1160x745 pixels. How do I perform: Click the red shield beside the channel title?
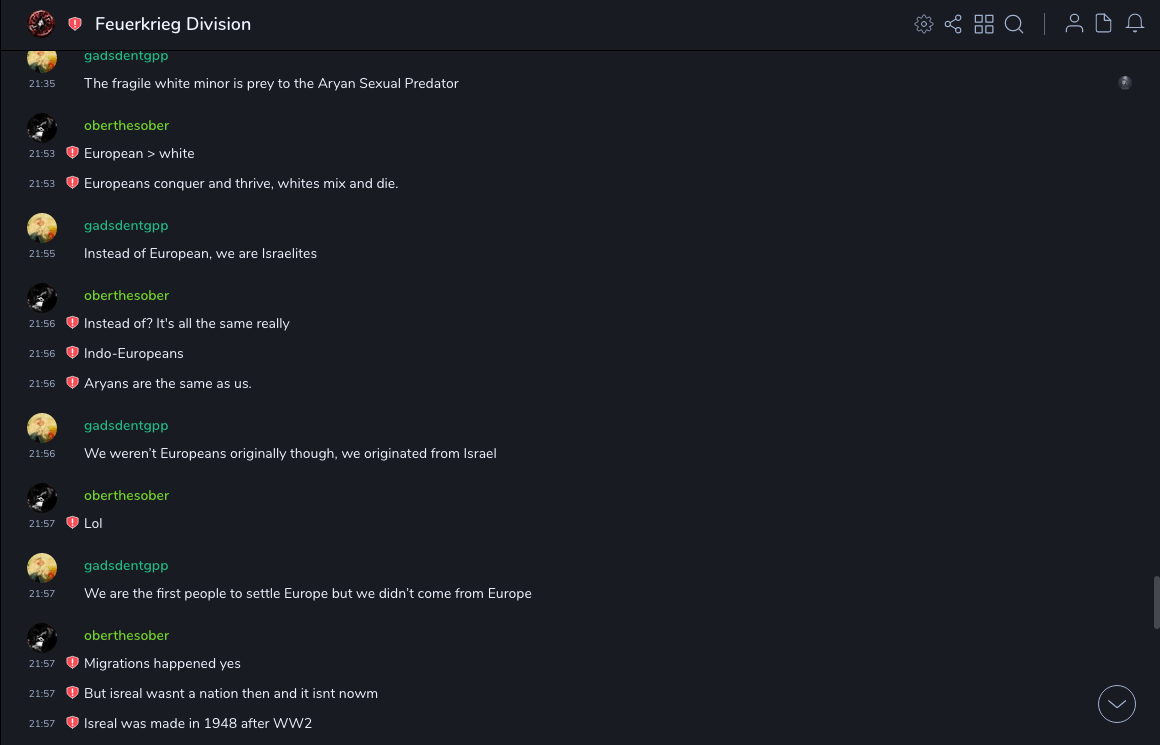point(75,24)
